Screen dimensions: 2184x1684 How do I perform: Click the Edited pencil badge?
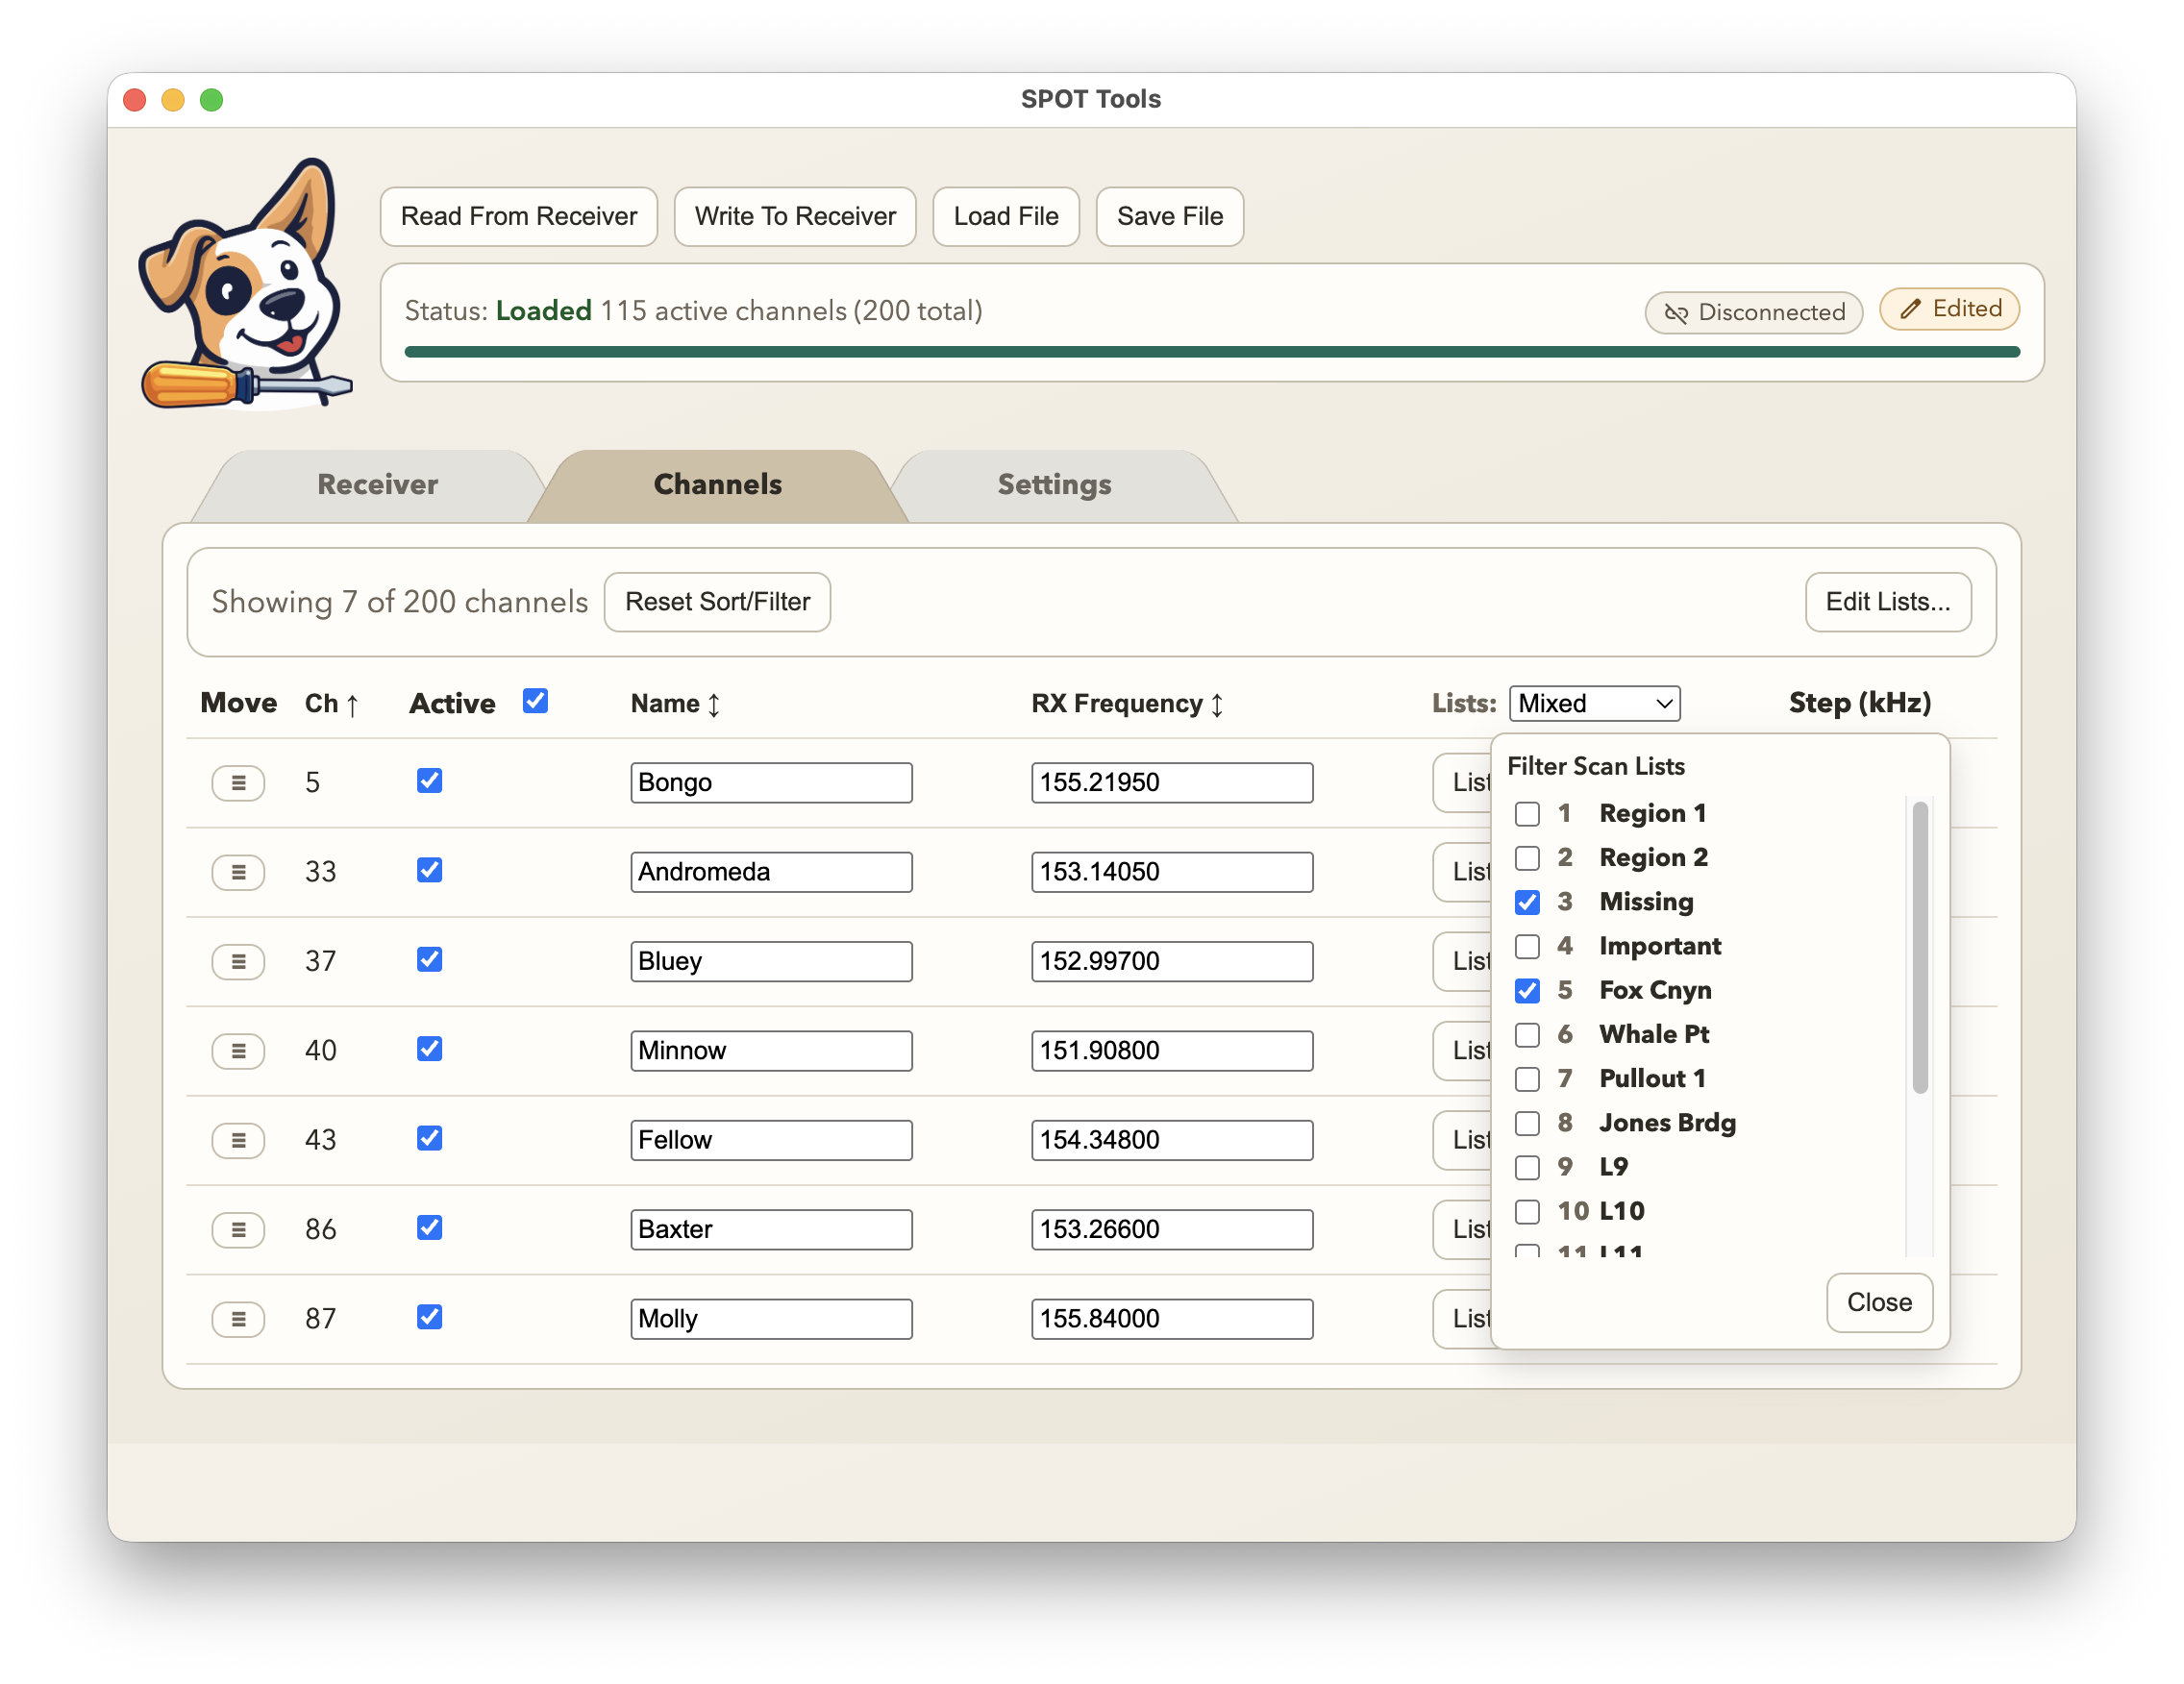pos(1949,309)
